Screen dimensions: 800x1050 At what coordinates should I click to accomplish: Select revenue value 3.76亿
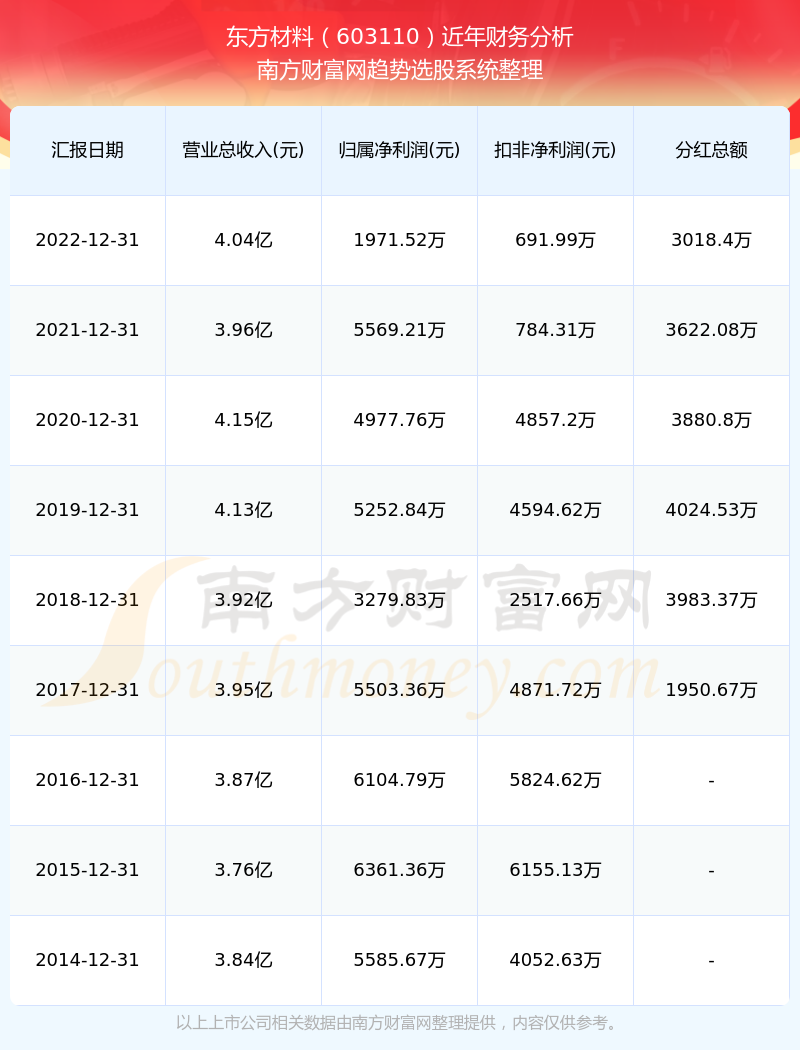tap(244, 869)
